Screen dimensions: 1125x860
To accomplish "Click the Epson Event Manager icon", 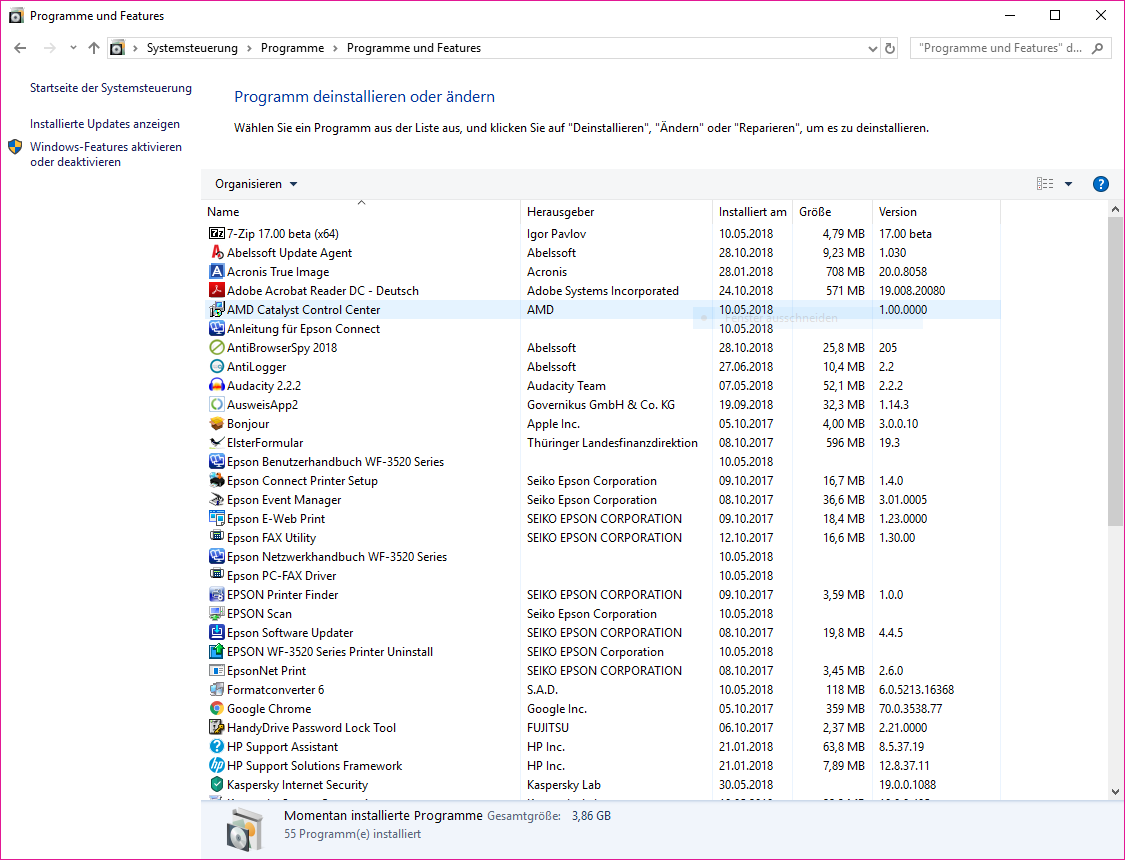I will [x=217, y=499].
